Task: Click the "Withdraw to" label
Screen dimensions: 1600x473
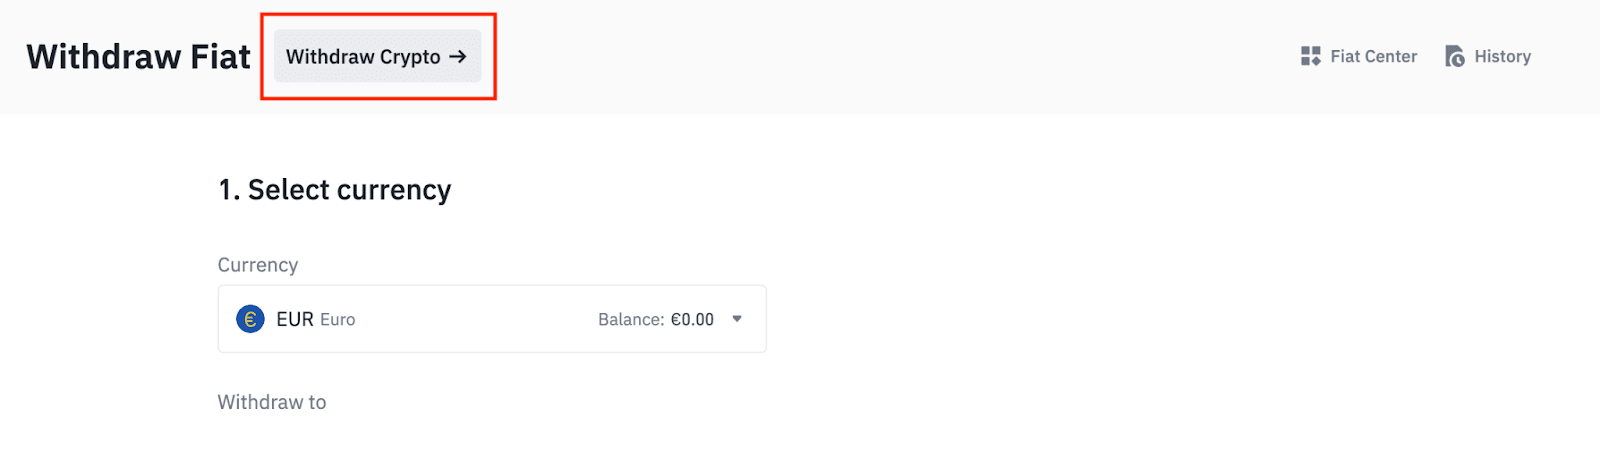Action: pyautogui.click(x=272, y=402)
